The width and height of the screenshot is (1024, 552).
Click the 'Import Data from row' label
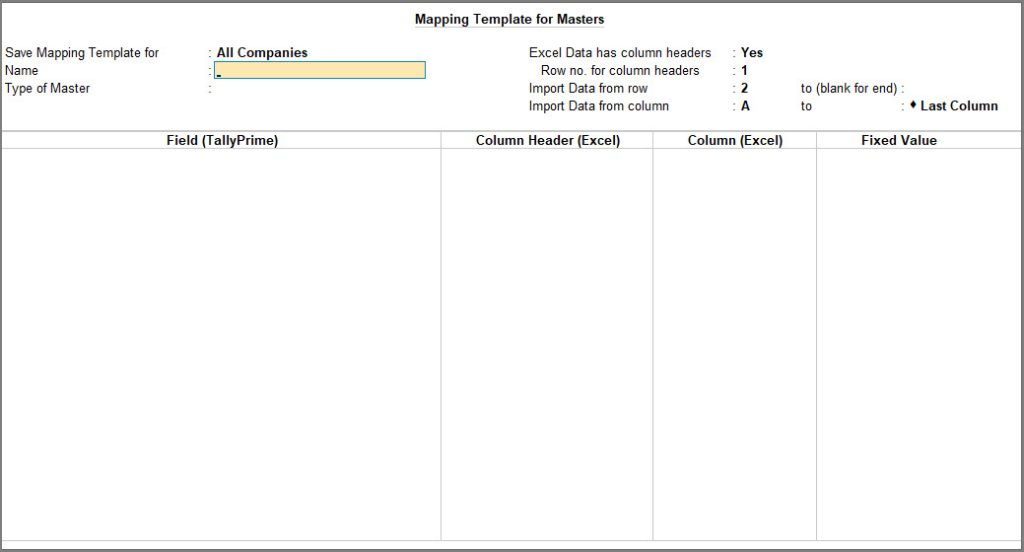tap(588, 88)
